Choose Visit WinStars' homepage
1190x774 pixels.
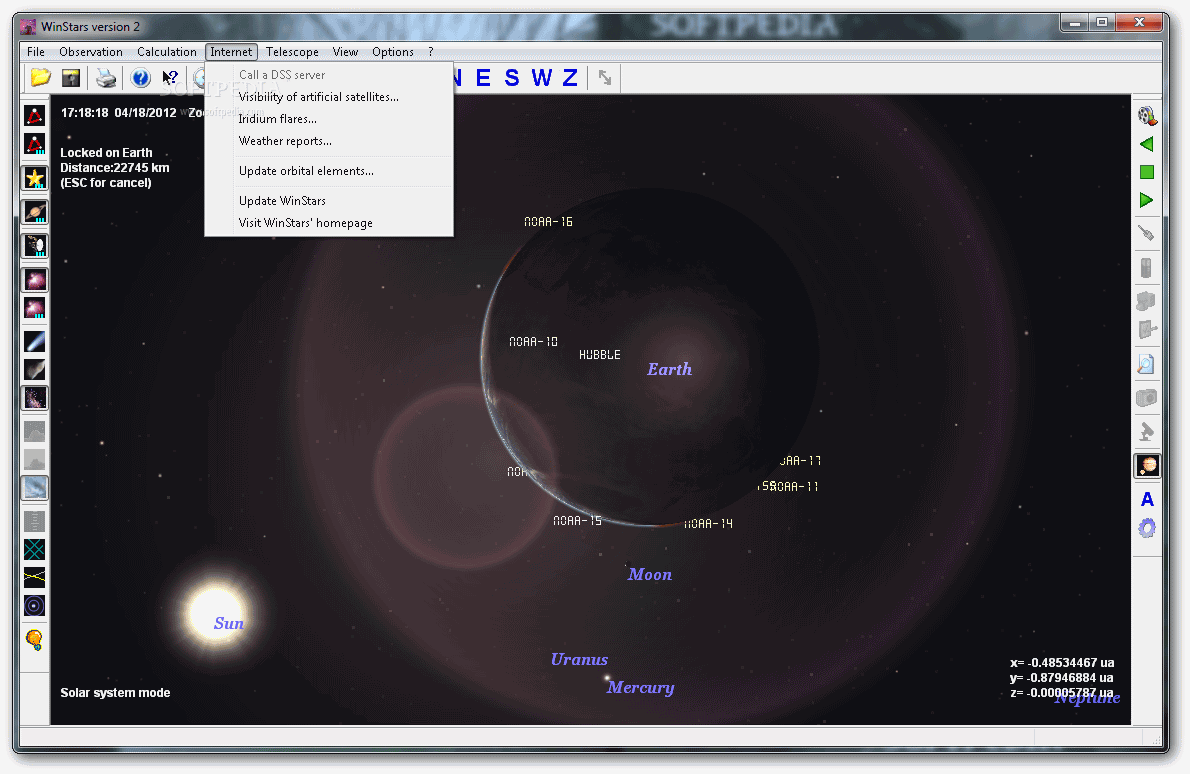pos(329,223)
